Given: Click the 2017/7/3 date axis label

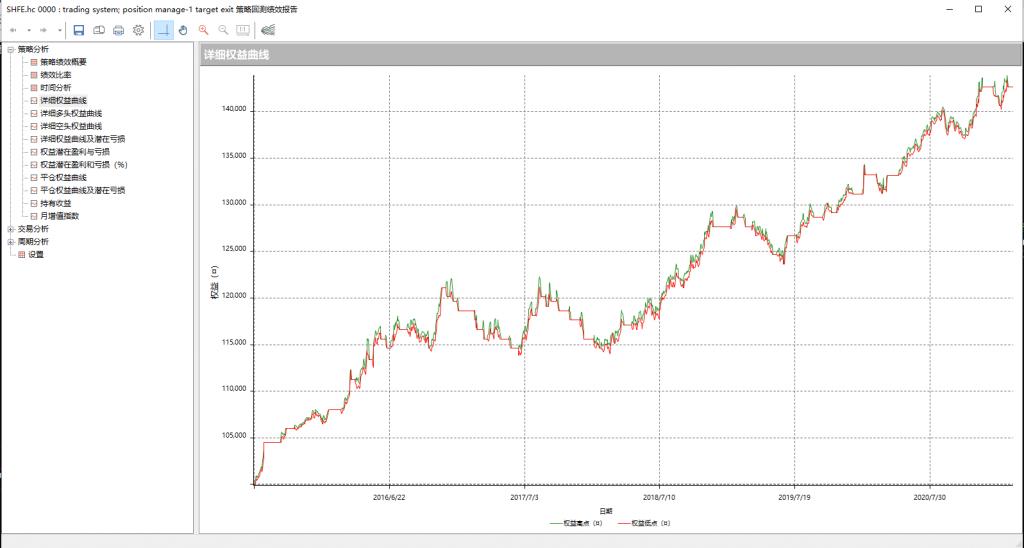Looking at the screenshot, I should 524,498.
